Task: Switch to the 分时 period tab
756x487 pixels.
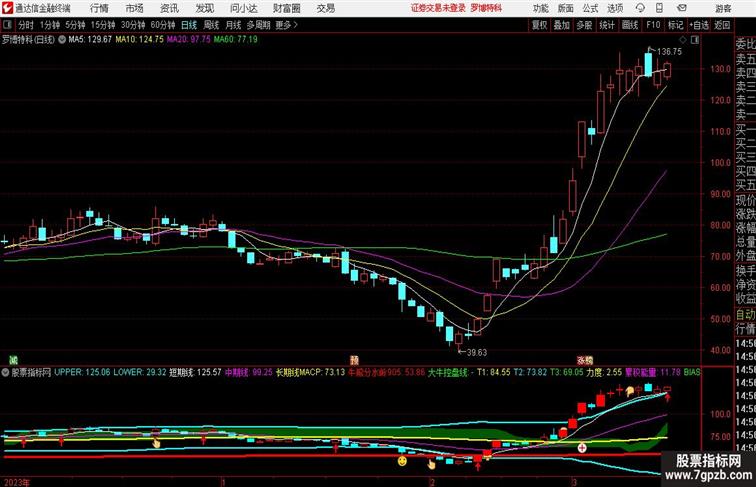Action: [26, 25]
